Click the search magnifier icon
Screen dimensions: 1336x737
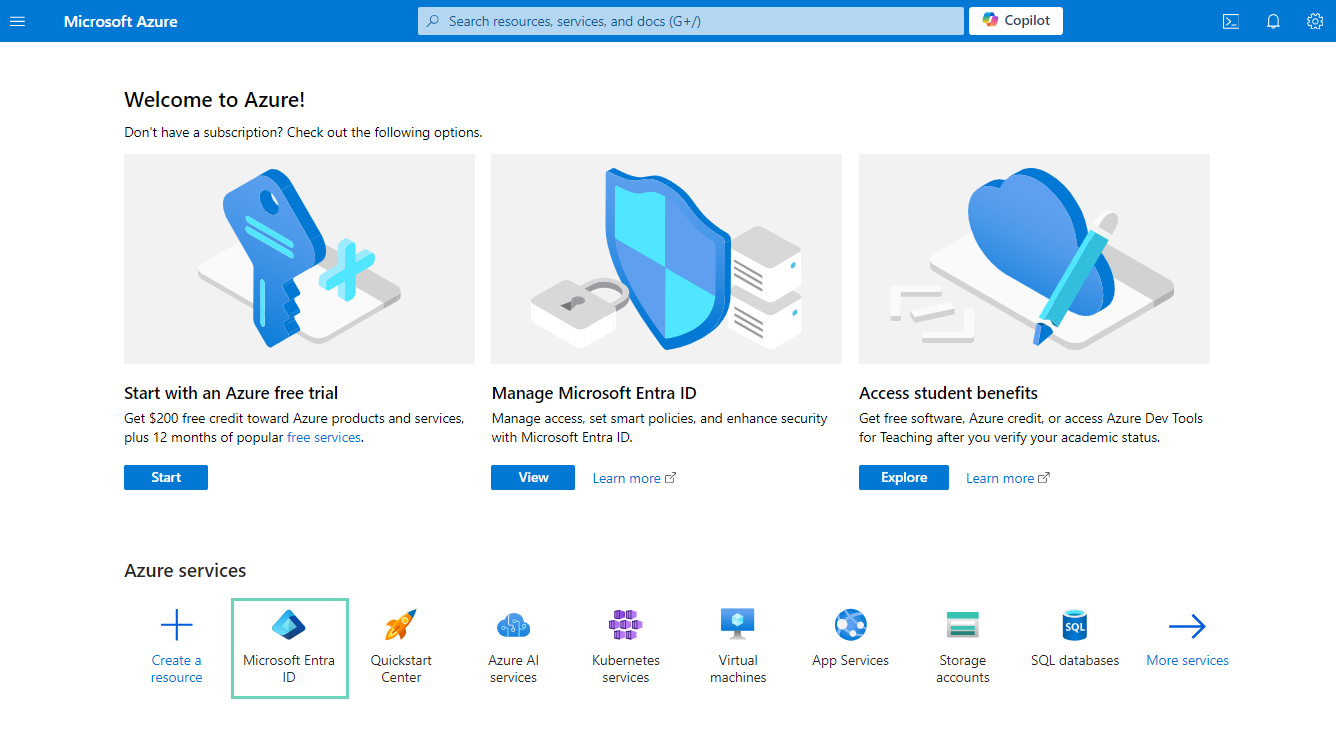433,21
